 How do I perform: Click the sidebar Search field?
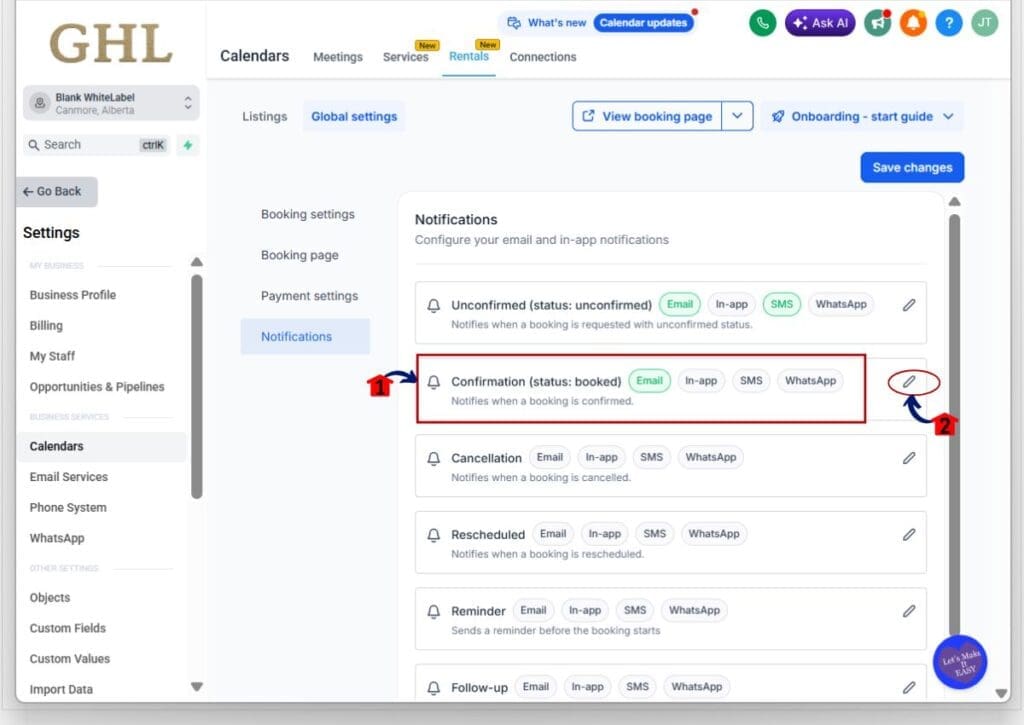[x=97, y=145]
